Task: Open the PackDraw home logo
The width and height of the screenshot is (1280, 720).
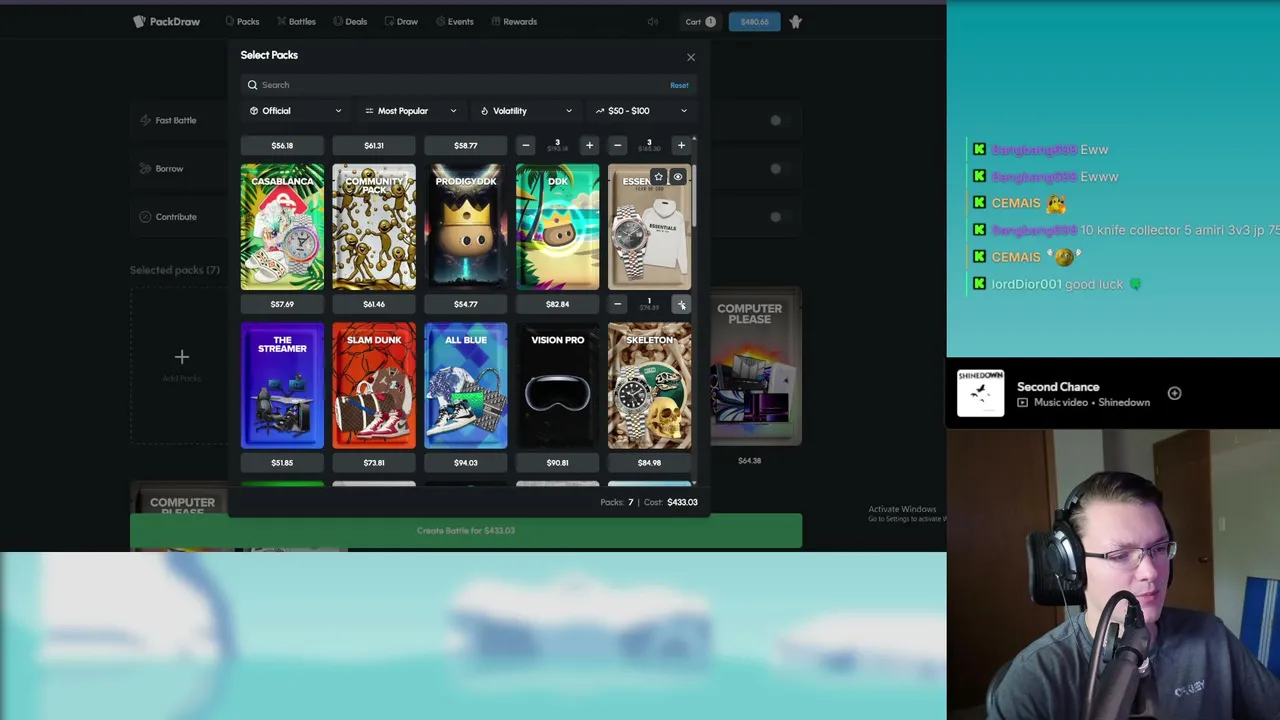Action: tap(167, 21)
